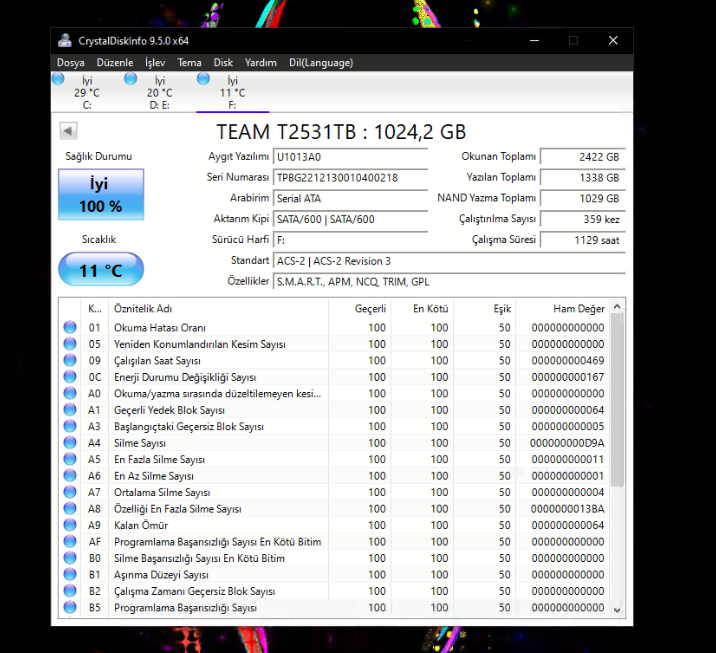Click the Öznitelik Adı column header

218,309
